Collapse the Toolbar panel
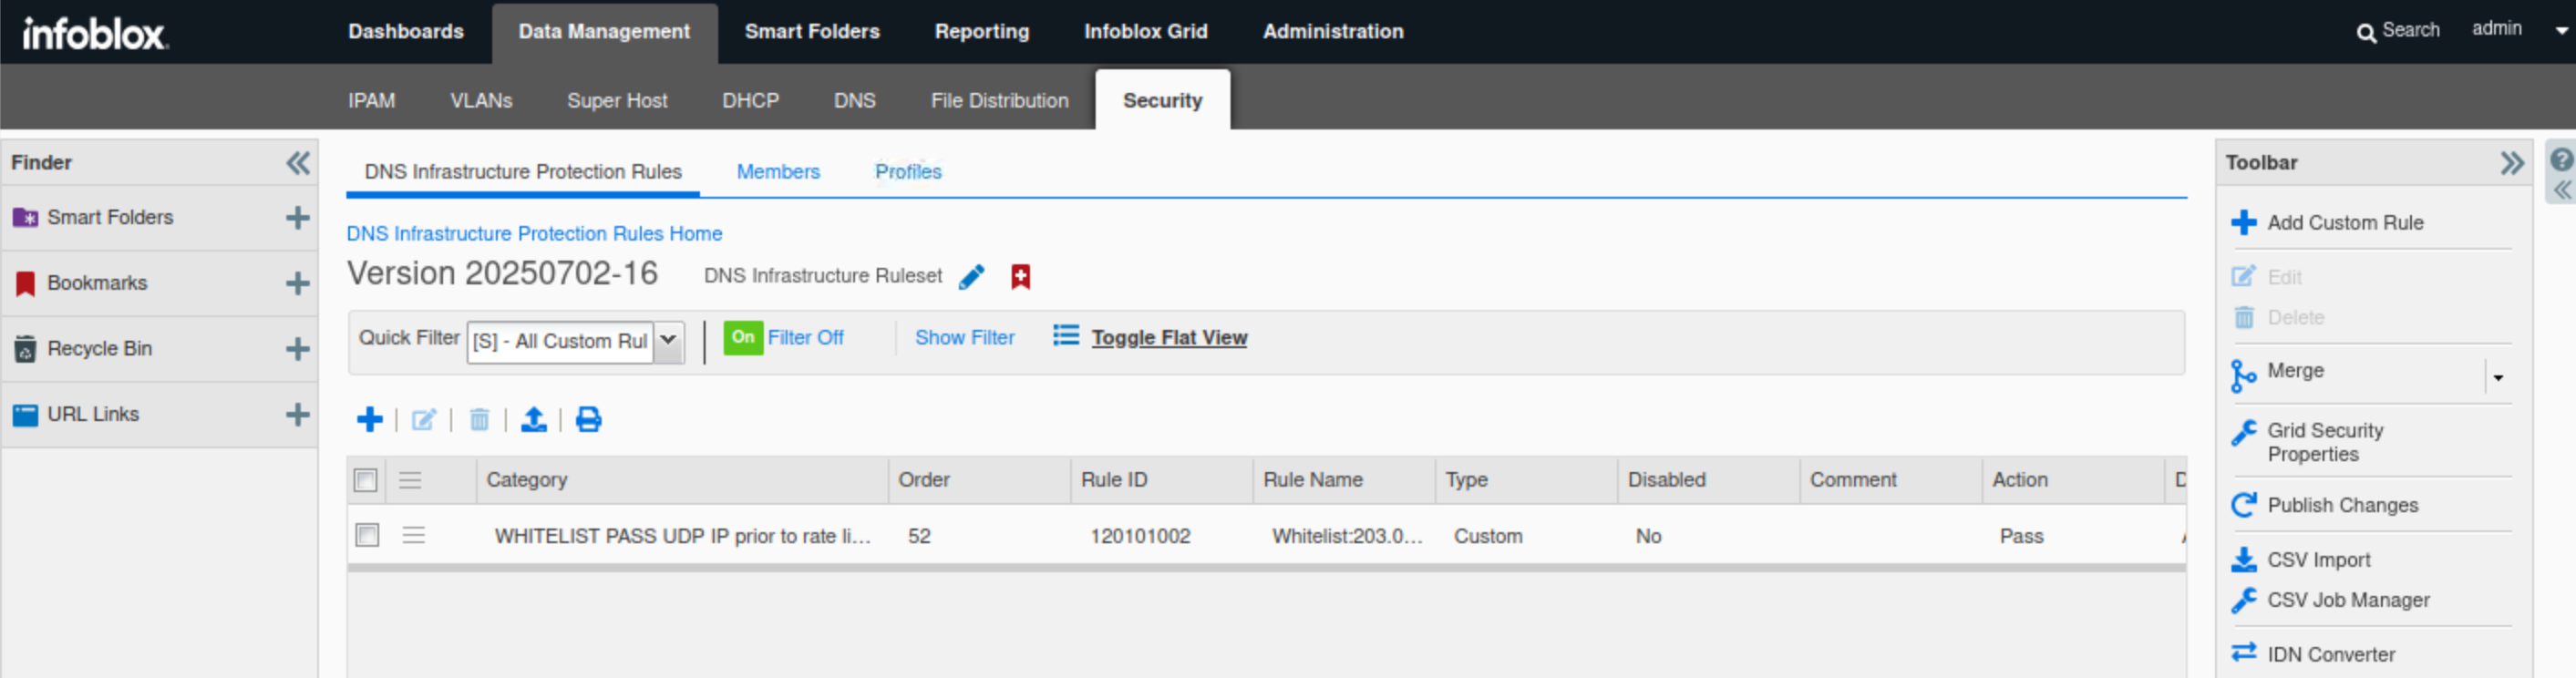The image size is (2576, 678). coord(2511,162)
